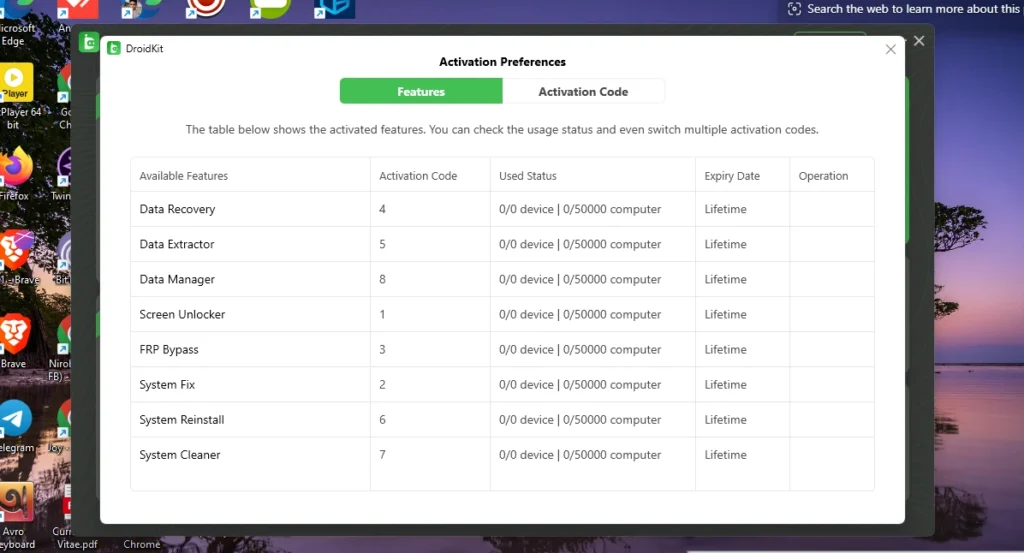This screenshot has height=553, width=1024.
Task: Click Search the web to learn more
Action: (x=913, y=9)
